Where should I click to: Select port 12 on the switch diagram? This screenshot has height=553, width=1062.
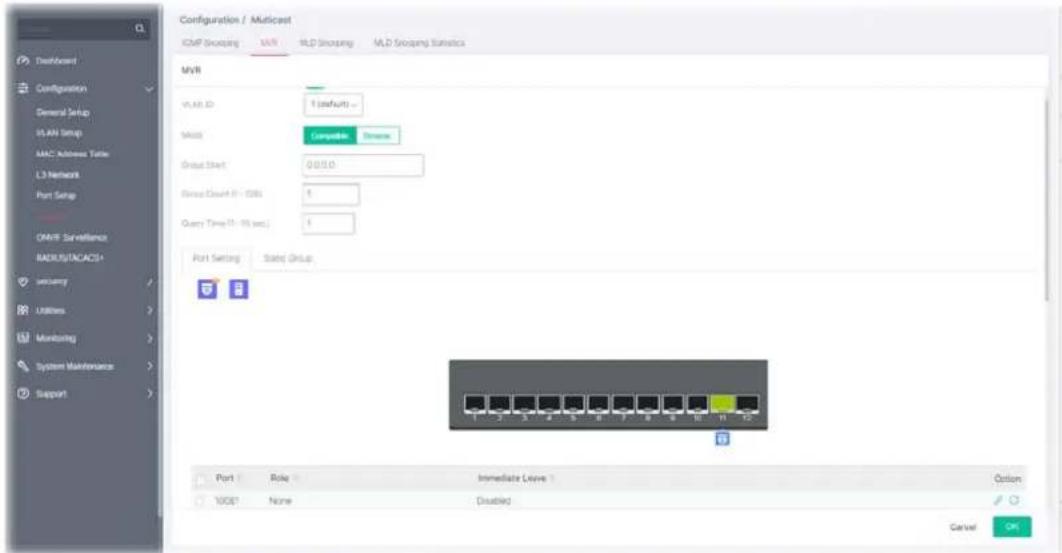pyautogui.click(x=747, y=404)
